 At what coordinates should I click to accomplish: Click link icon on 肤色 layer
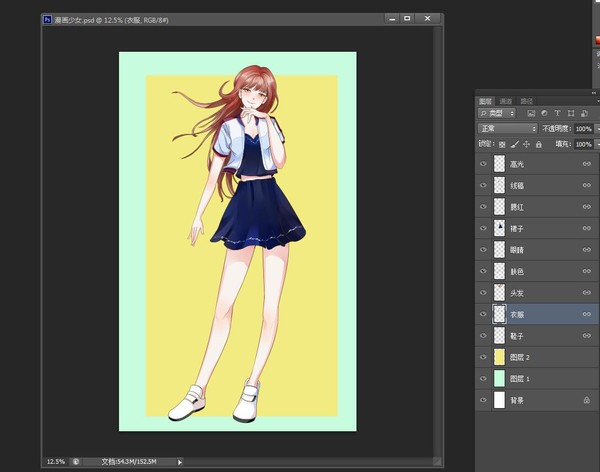587,271
